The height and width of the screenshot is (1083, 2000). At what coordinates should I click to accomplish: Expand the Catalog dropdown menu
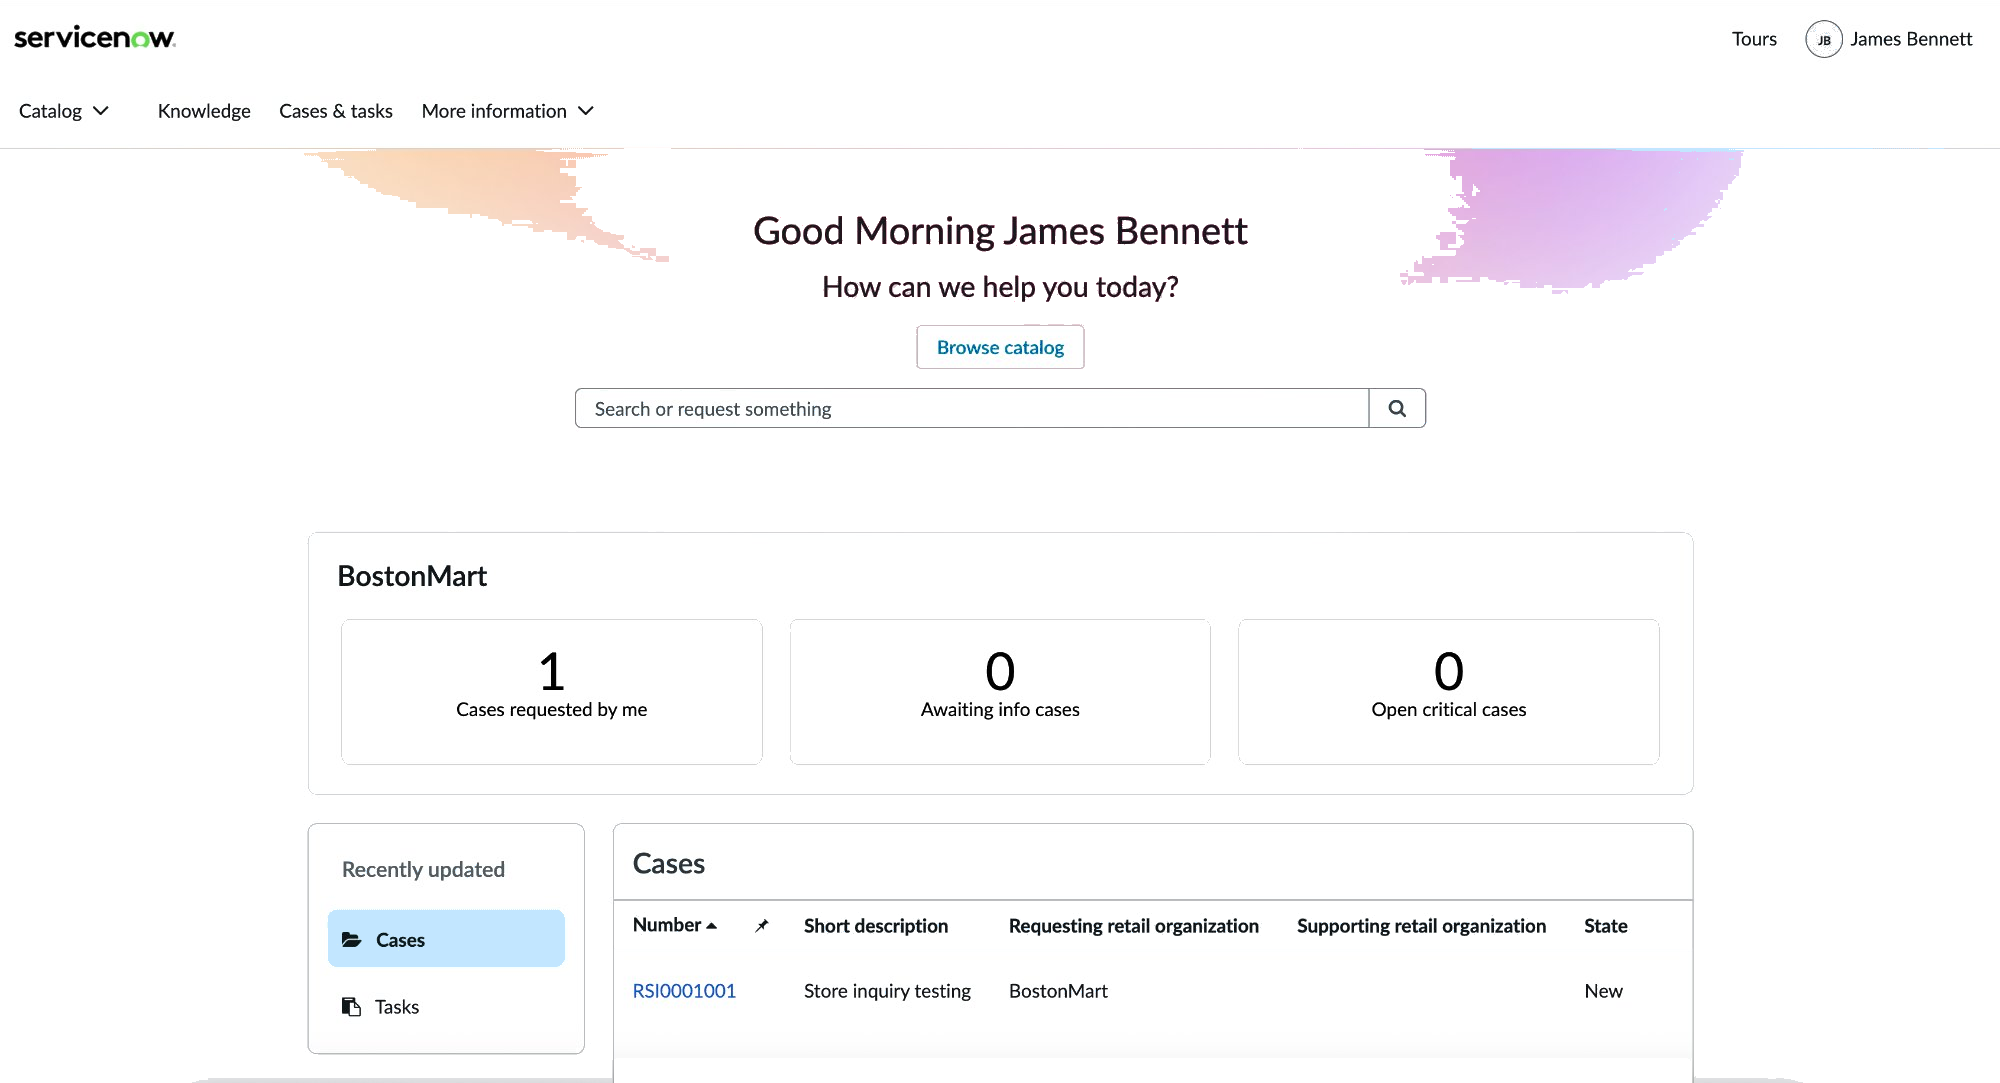pyautogui.click(x=64, y=111)
